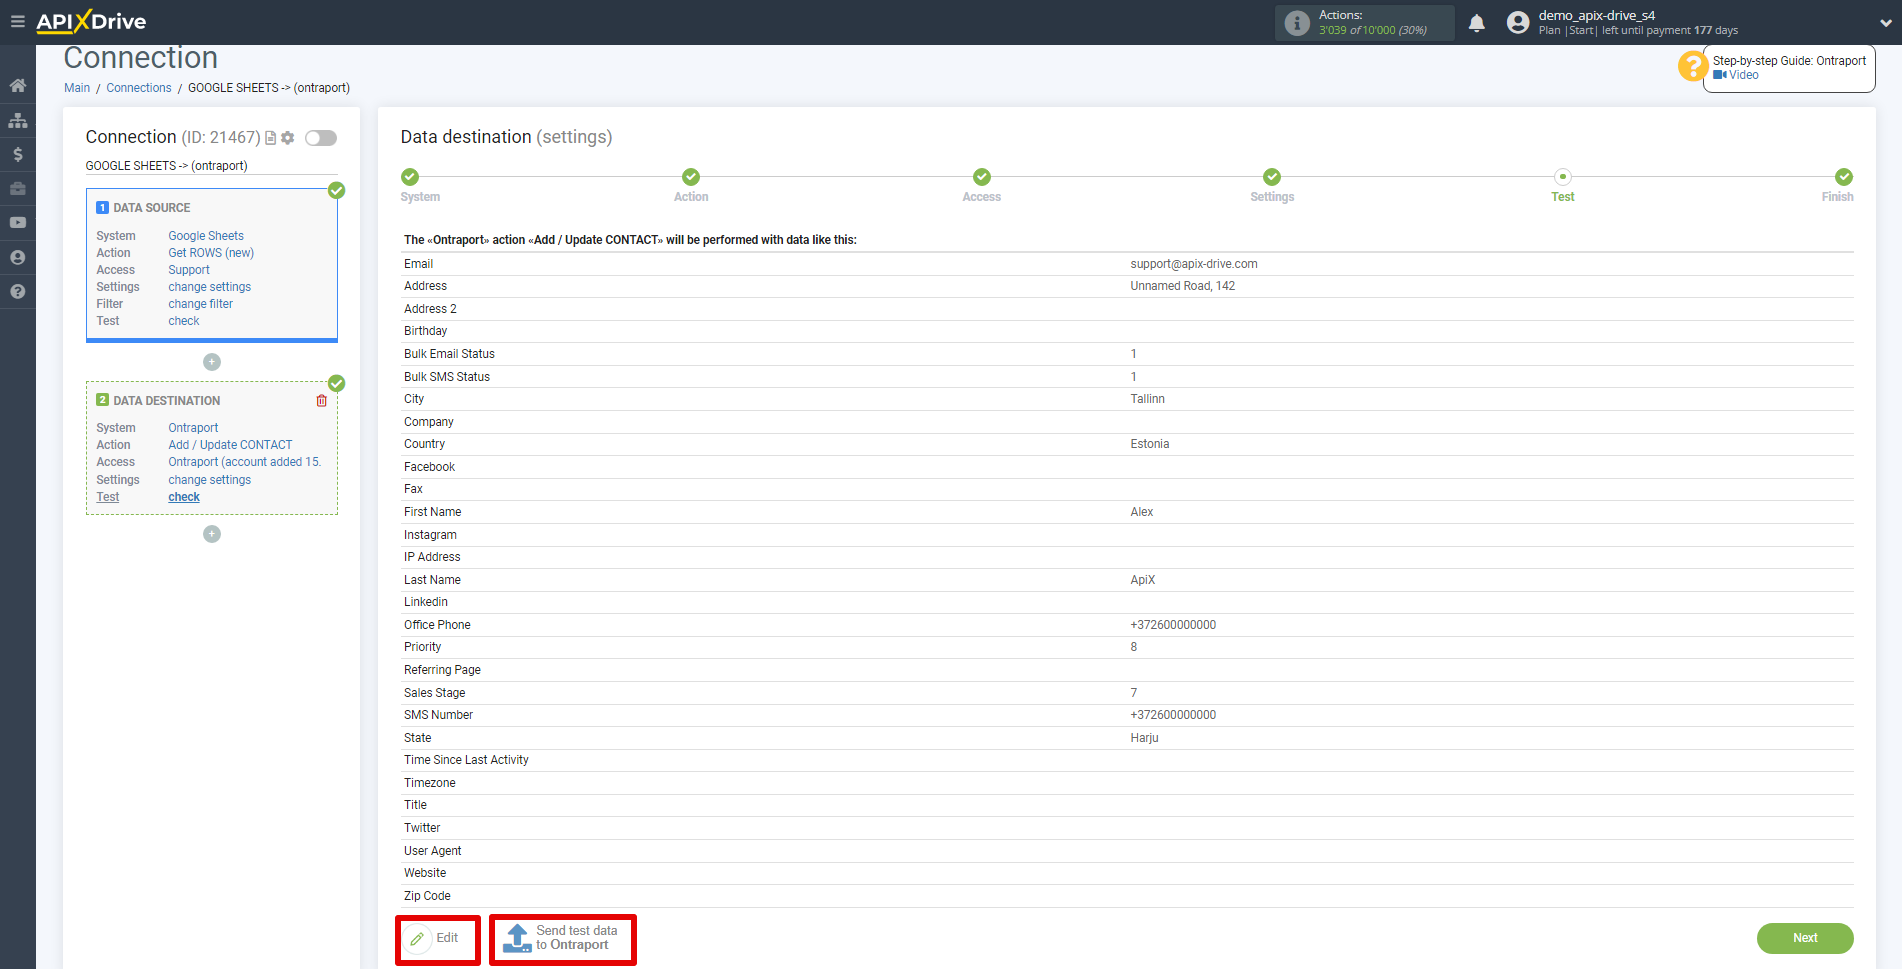Click the support@apix-drive.com email value
The width and height of the screenshot is (1902, 969).
(1194, 264)
